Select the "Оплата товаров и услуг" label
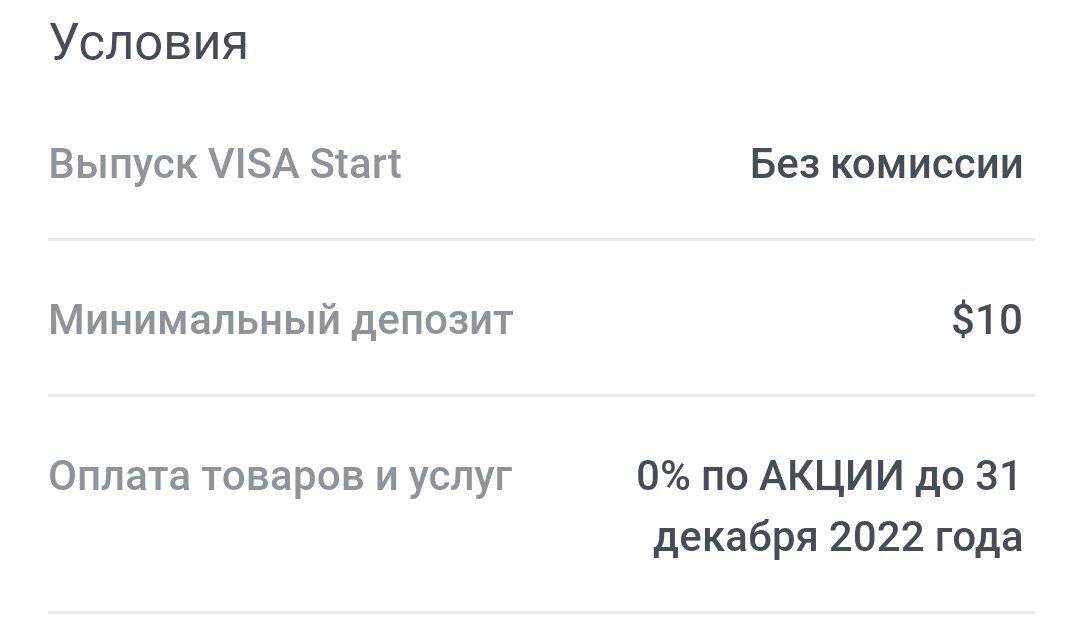Viewport: 1080px width, 620px height. tap(280, 477)
